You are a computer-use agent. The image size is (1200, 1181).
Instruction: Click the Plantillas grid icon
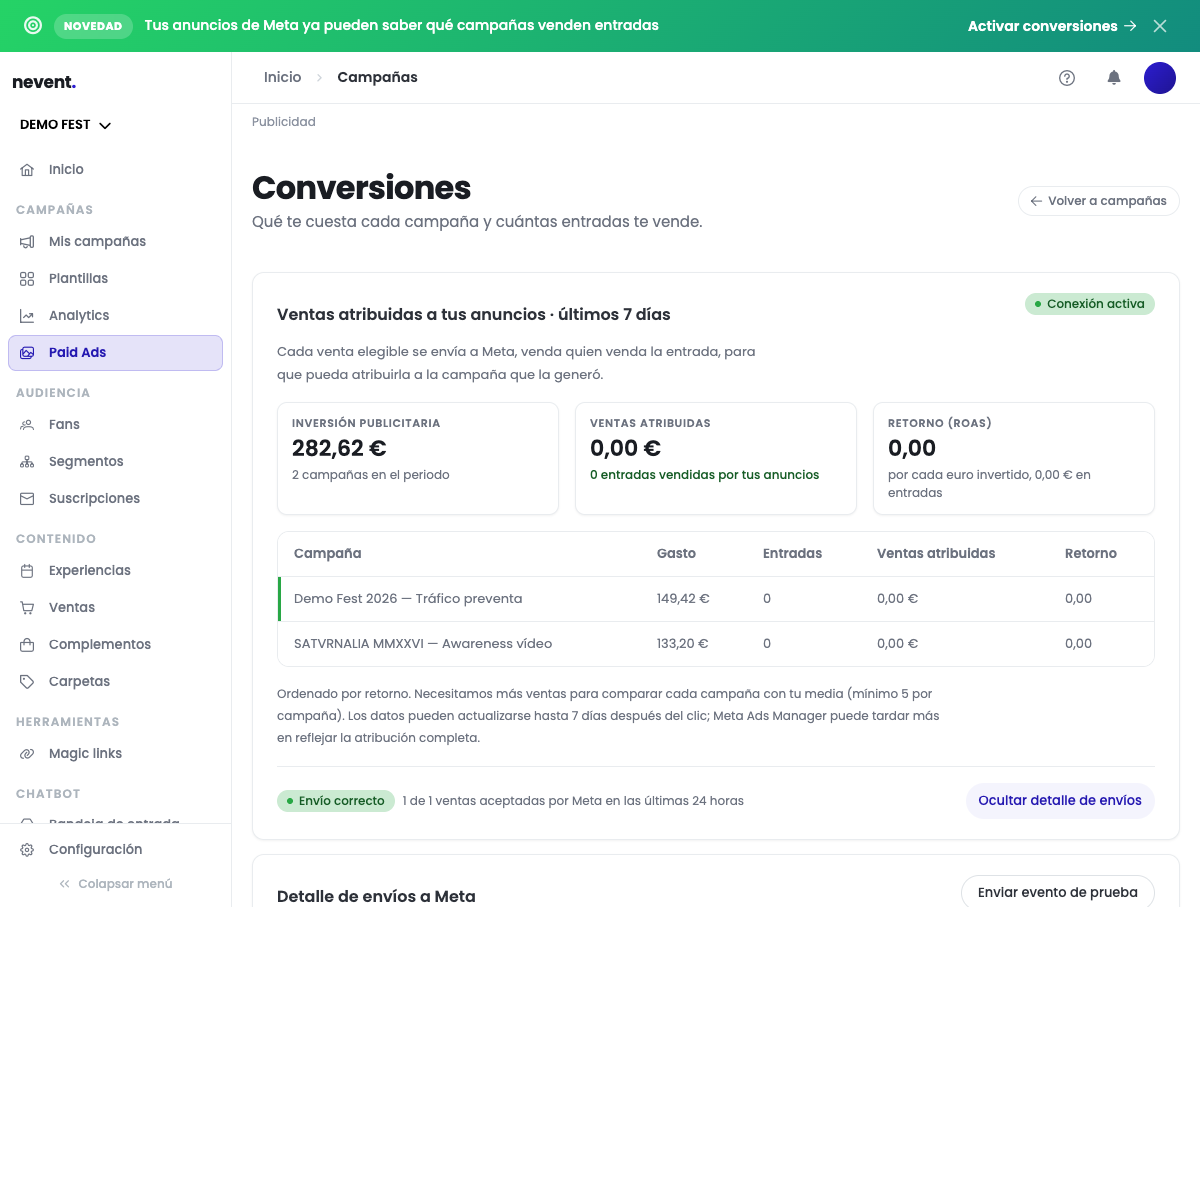[x=27, y=279]
